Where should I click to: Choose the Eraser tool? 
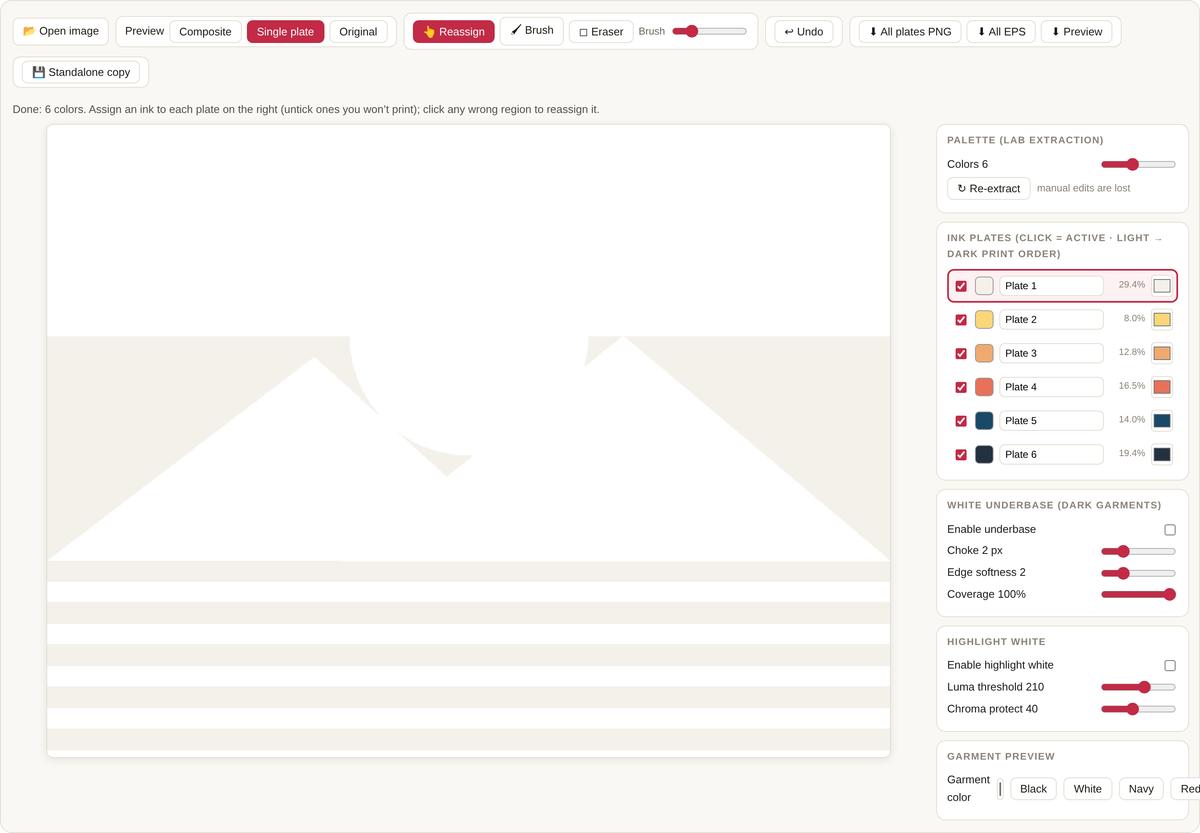click(601, 32)
